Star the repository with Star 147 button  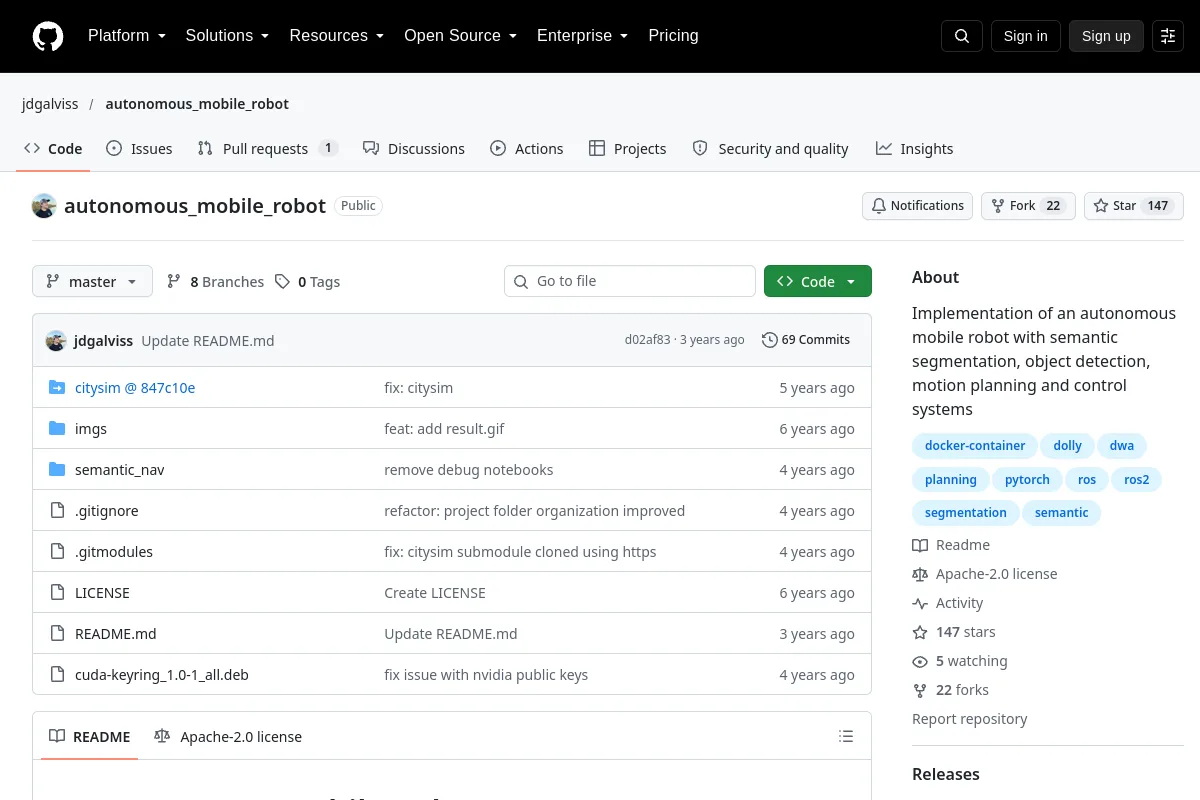[x=1134, y=206]
